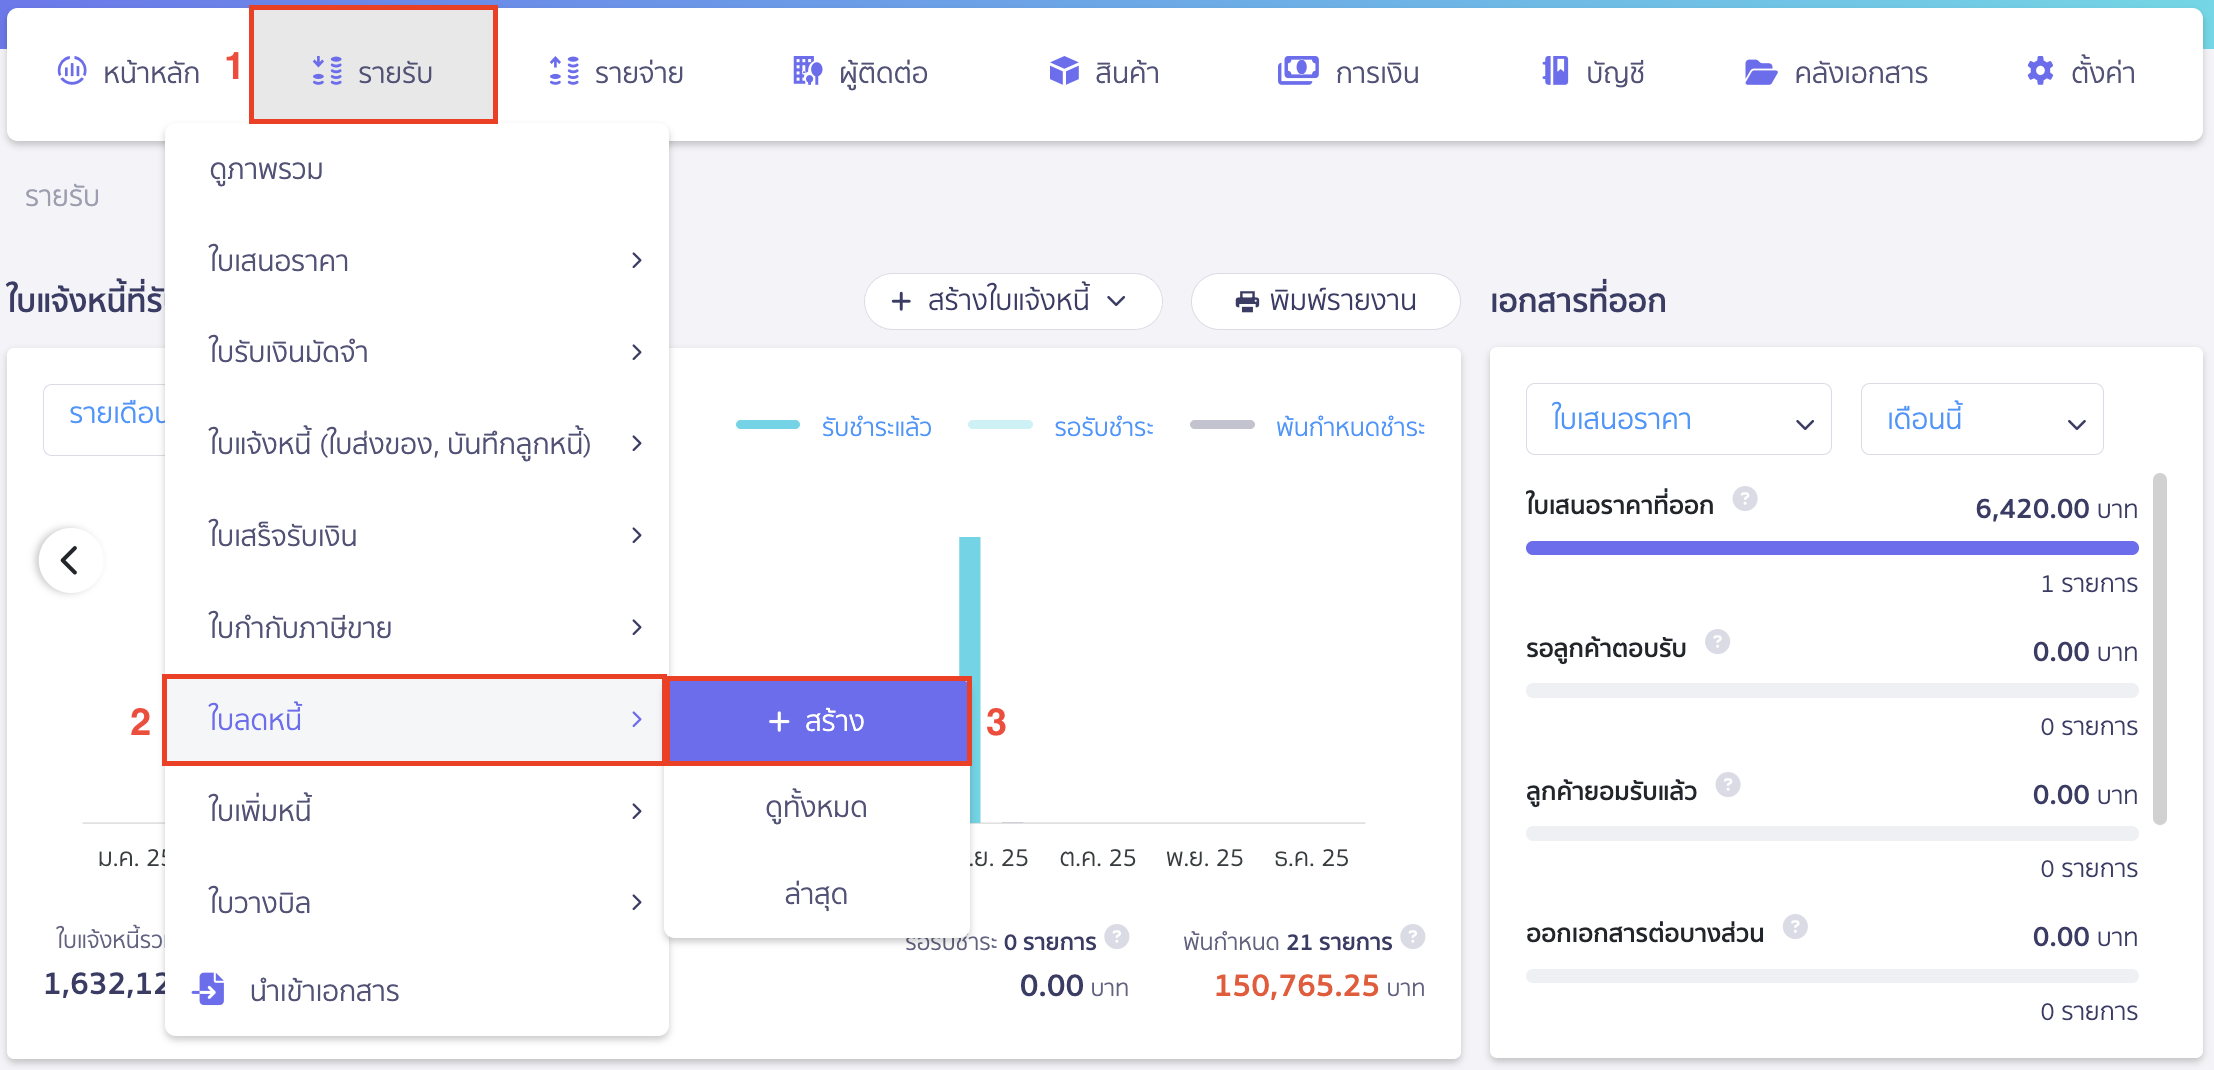
Task: Click the previous chart arrow button
Action: [x=70, y=560]
